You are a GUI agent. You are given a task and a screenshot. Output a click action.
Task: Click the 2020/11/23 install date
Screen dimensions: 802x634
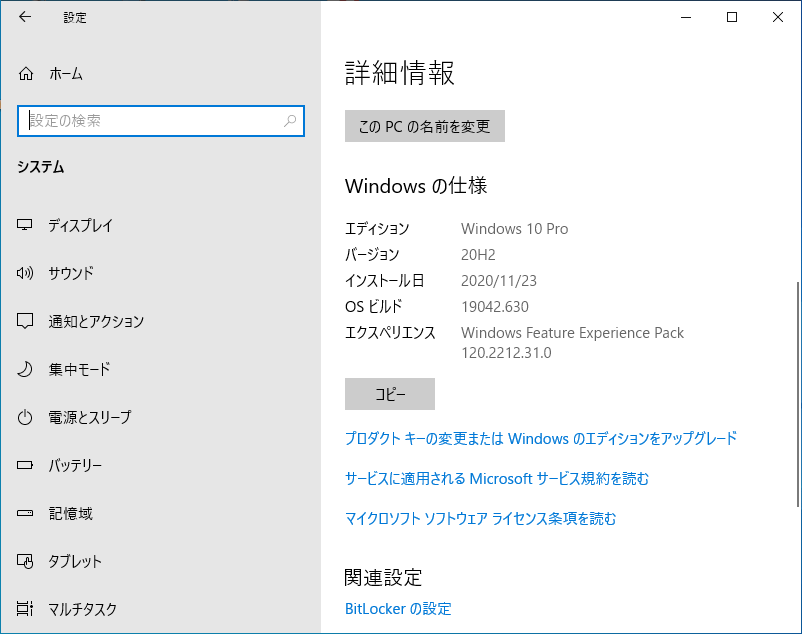pyautogui.click(x=499, y=281)
